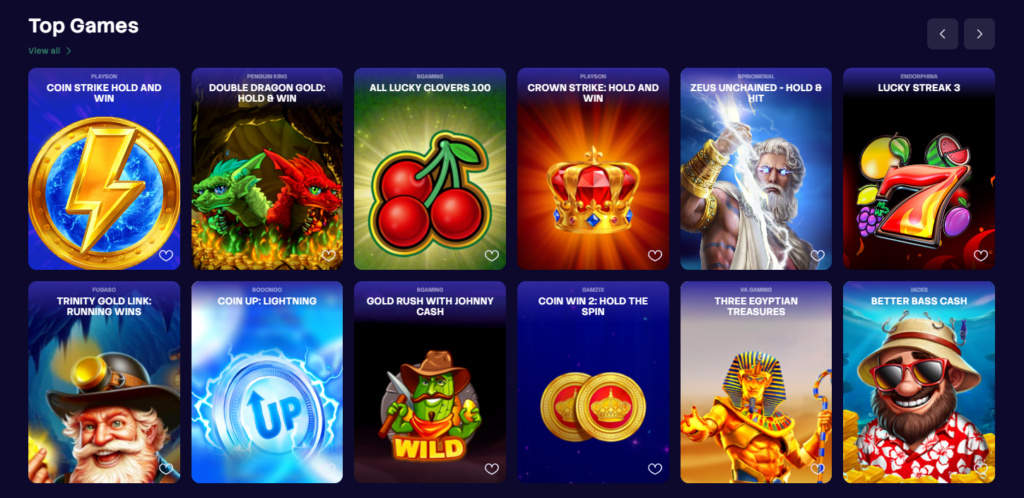Open Coin Strike Hold and Win game
The width and height of the screenshot is (1024, 498).
[104, 168]
